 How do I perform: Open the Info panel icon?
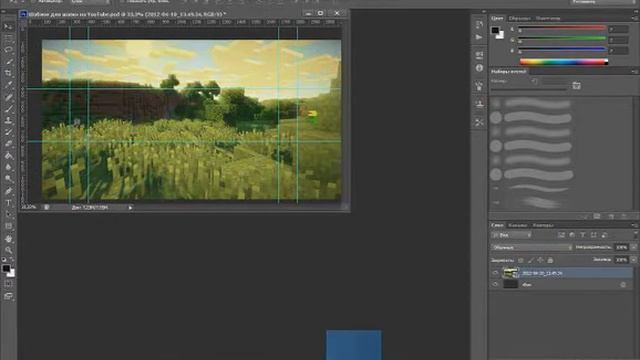pos(479,68)
